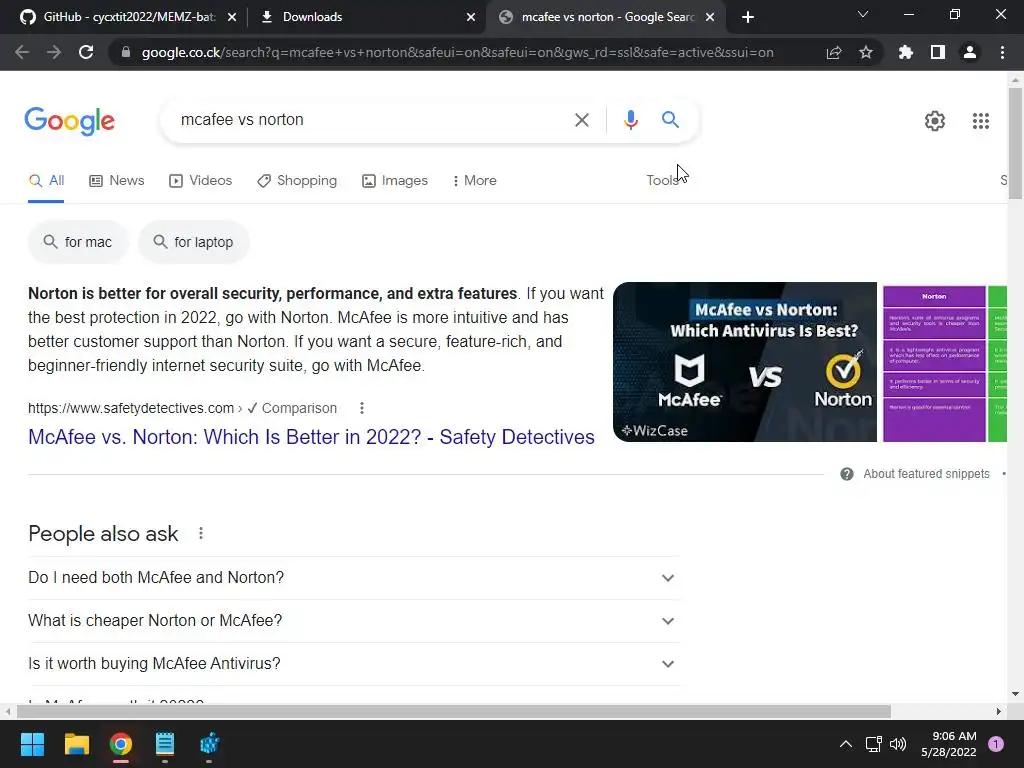Open the Windows Start menu
Viewport: 1024px width, 768px height.
(32, 744)
